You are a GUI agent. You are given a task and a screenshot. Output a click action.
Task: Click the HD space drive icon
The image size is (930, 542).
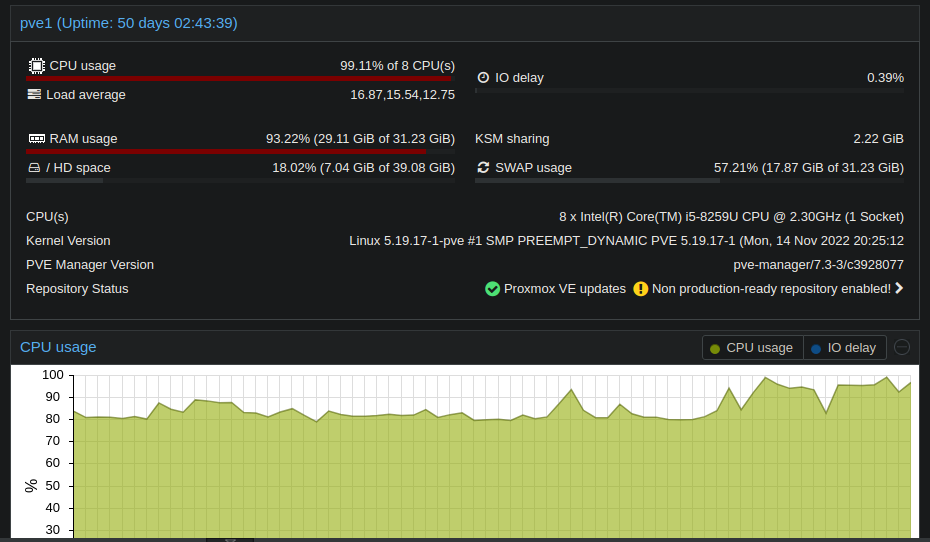(34, 168)
